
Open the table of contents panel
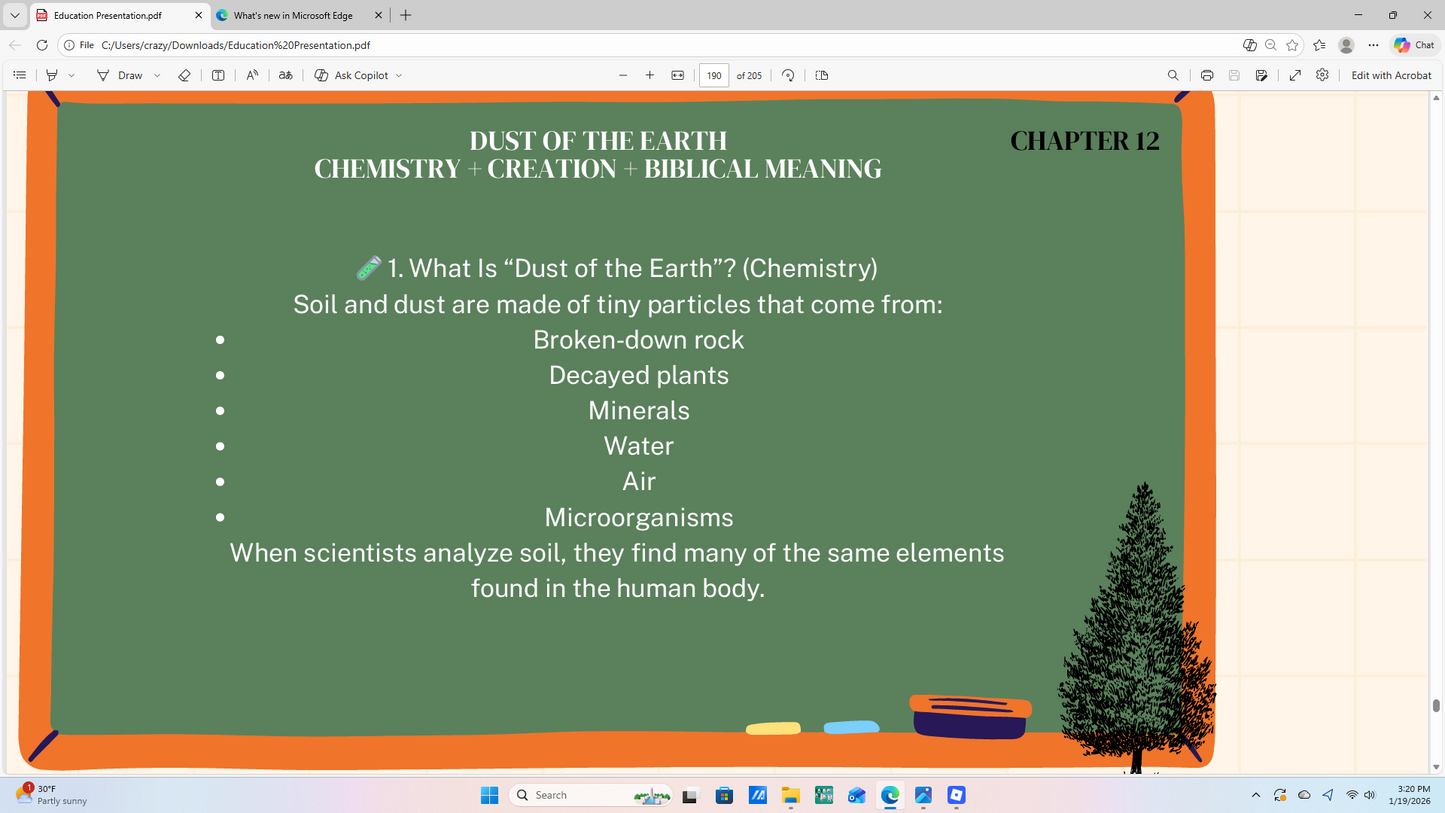[19, 75]
